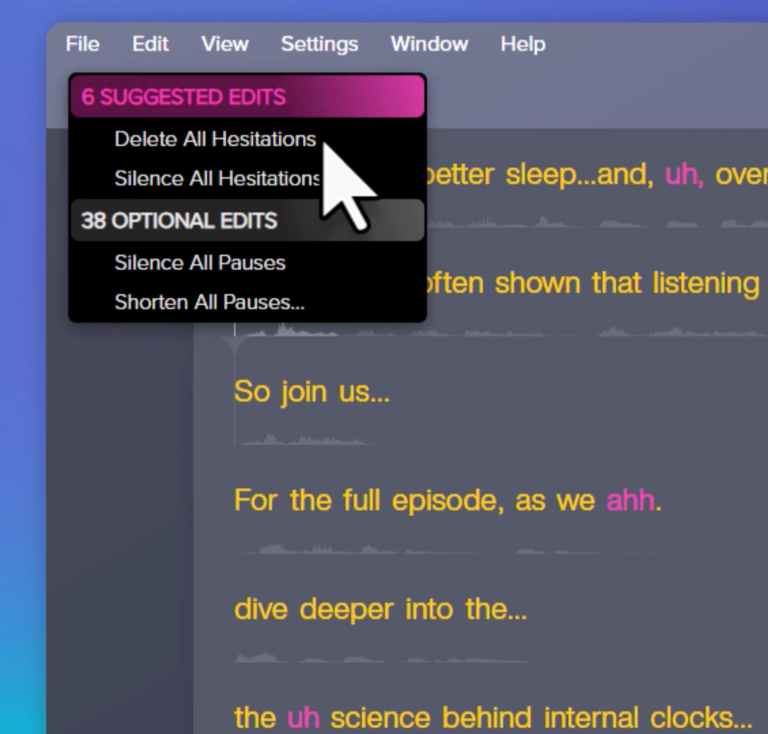Choose Shorten All Pauses...

[209, 302]
